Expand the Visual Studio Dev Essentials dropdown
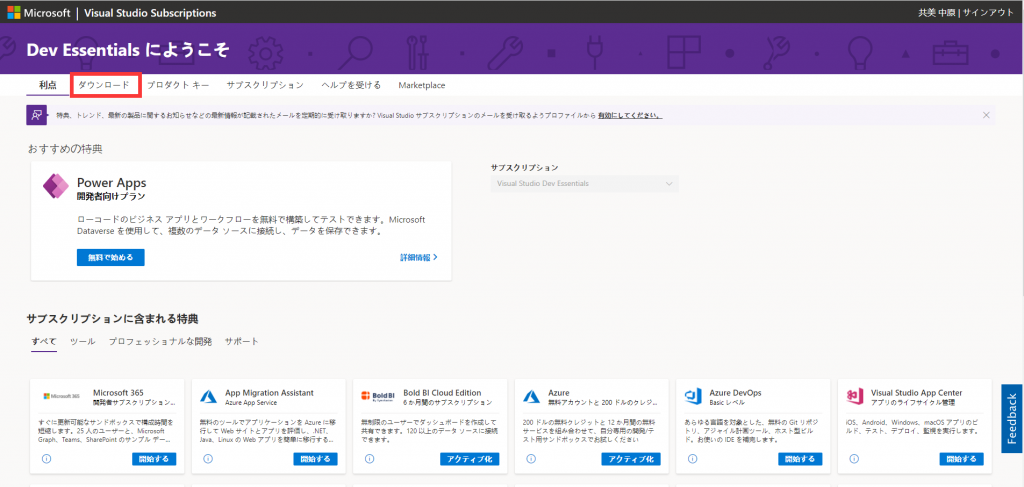Viewport: 1024px width, 487px height. click(x=585, y=184)
